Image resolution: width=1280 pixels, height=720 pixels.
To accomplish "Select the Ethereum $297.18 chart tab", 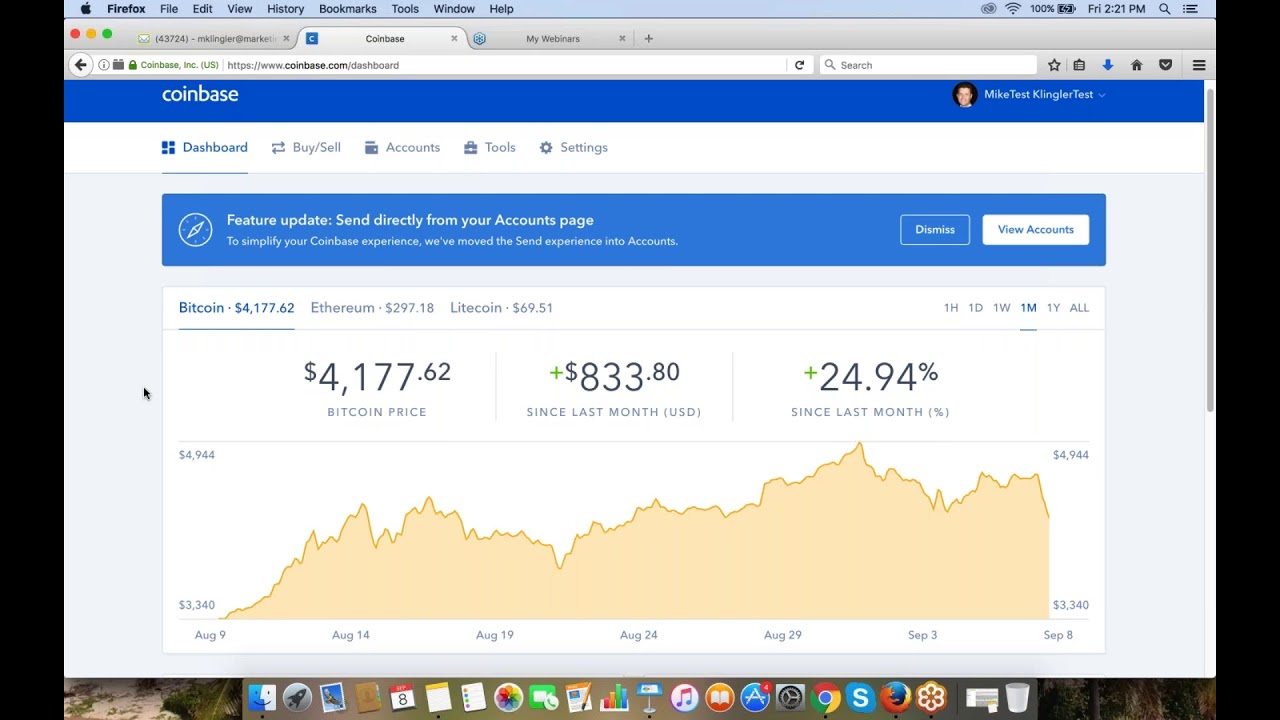I will (372, 307).
